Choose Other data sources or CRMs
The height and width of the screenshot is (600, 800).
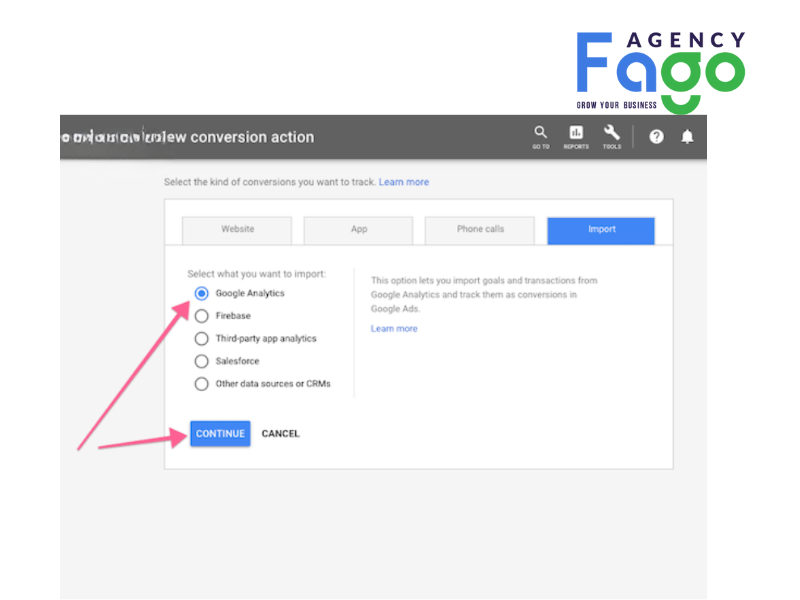(201, 384)
